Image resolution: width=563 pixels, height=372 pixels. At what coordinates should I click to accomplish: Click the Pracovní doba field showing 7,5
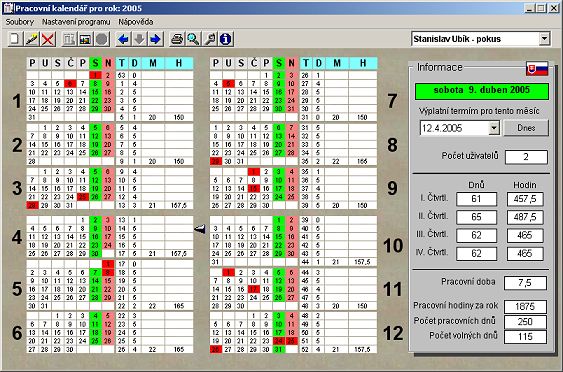click(x=525, y=283)
